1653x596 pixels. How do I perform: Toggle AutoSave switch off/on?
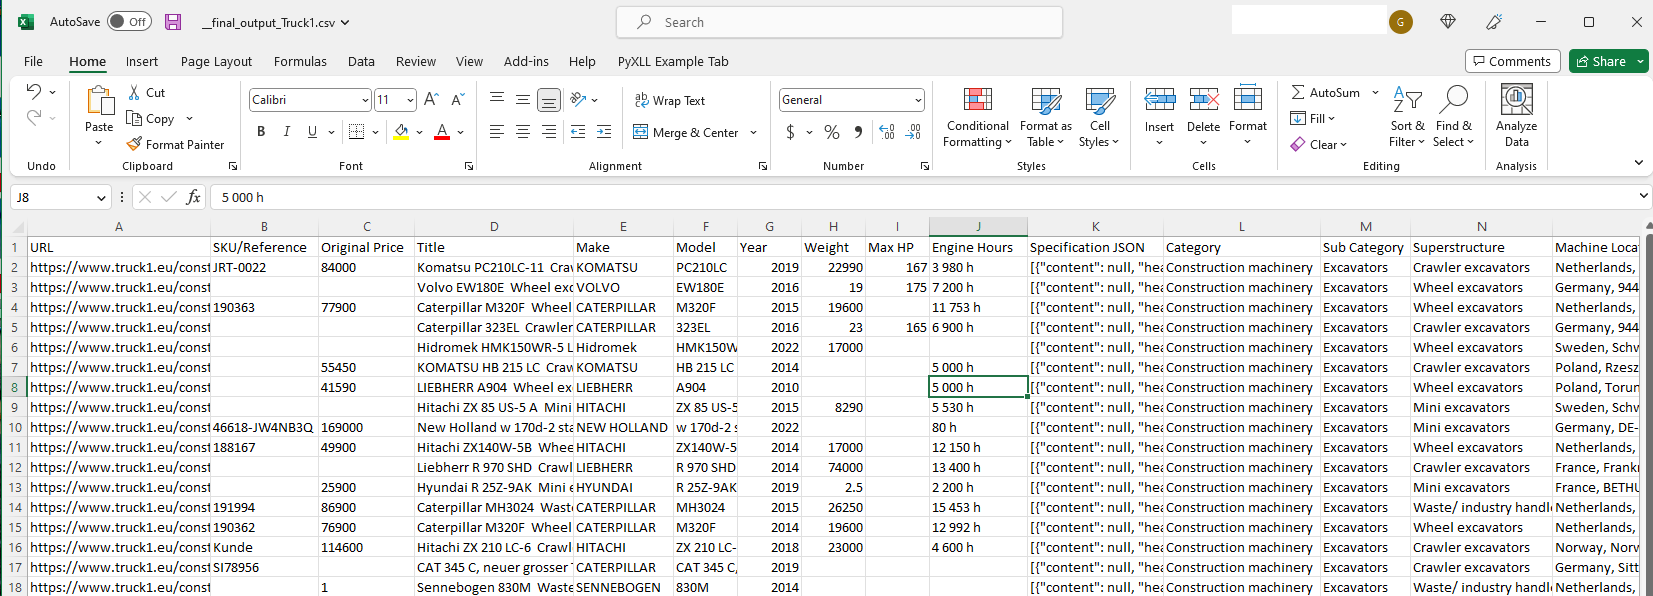click(x=129, y=21)
